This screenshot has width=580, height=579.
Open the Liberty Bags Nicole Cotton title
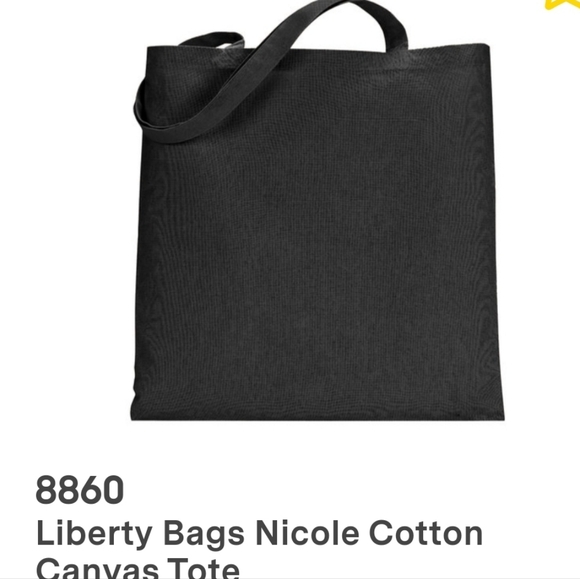tap(260, 533)
